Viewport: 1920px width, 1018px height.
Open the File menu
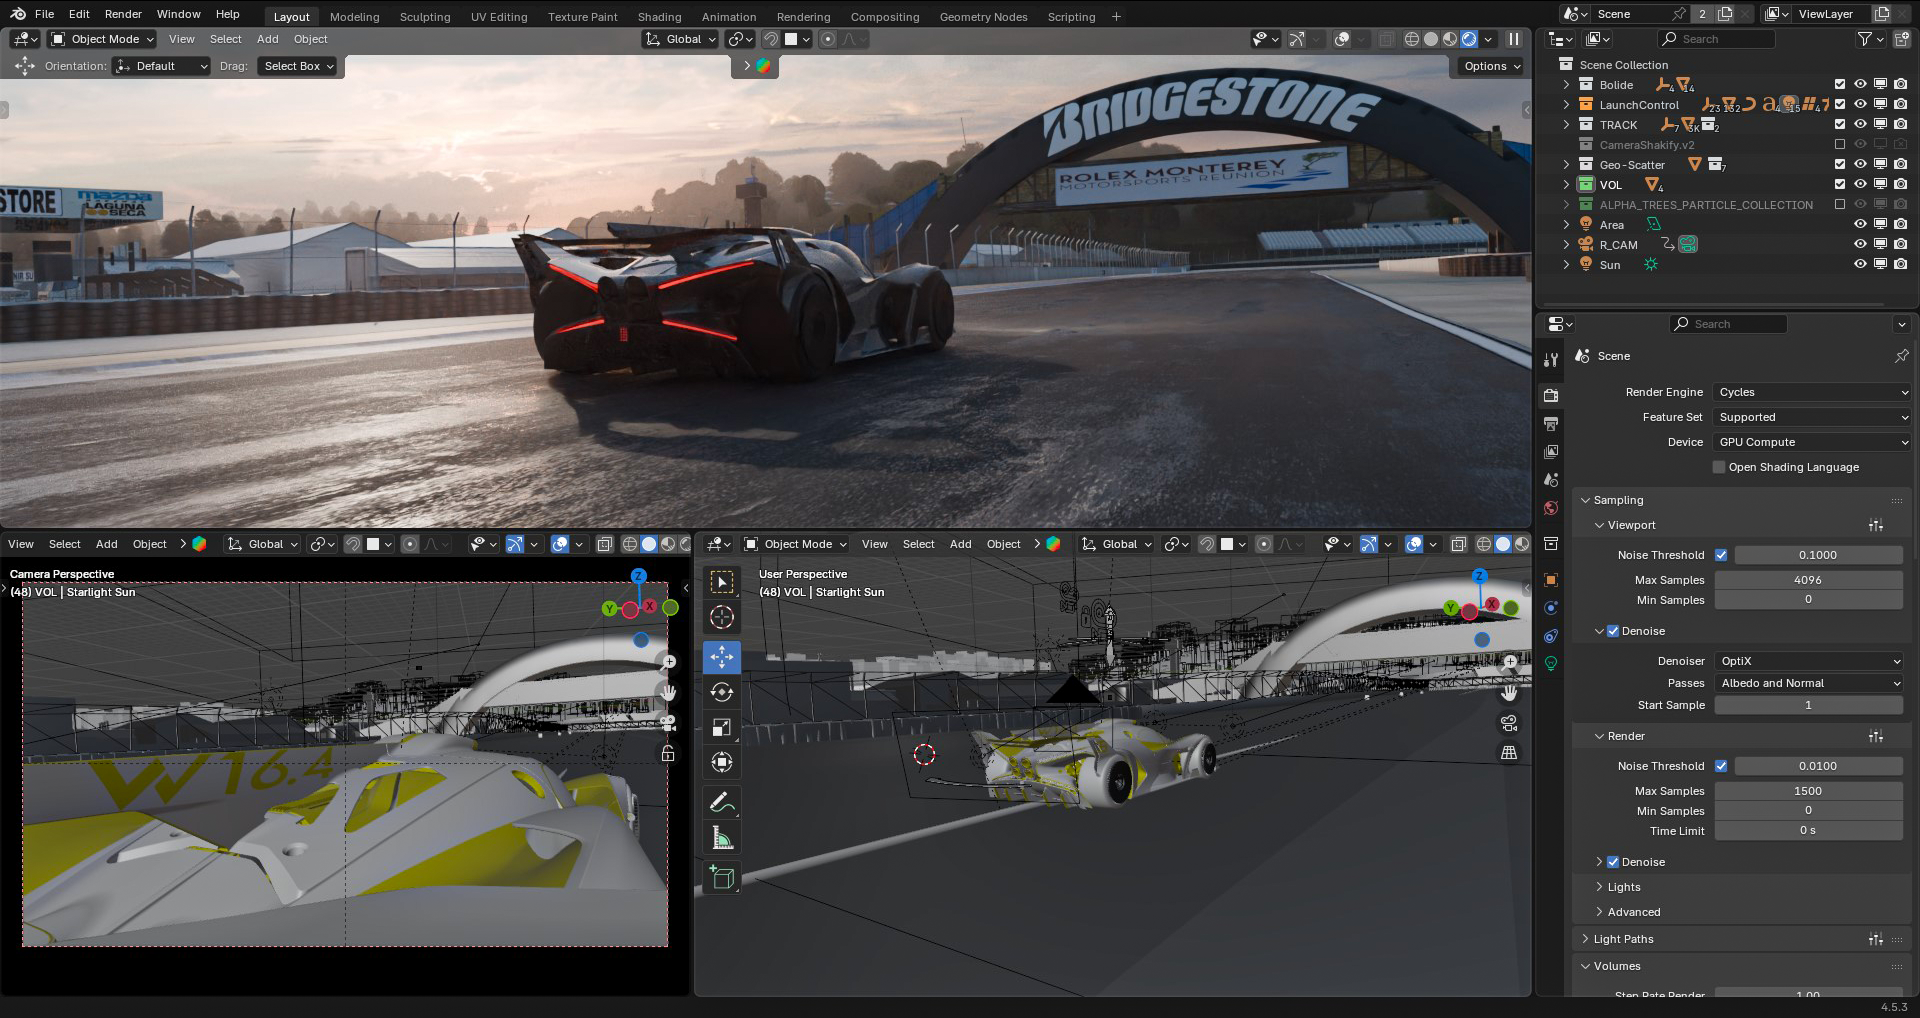(44, 14)
